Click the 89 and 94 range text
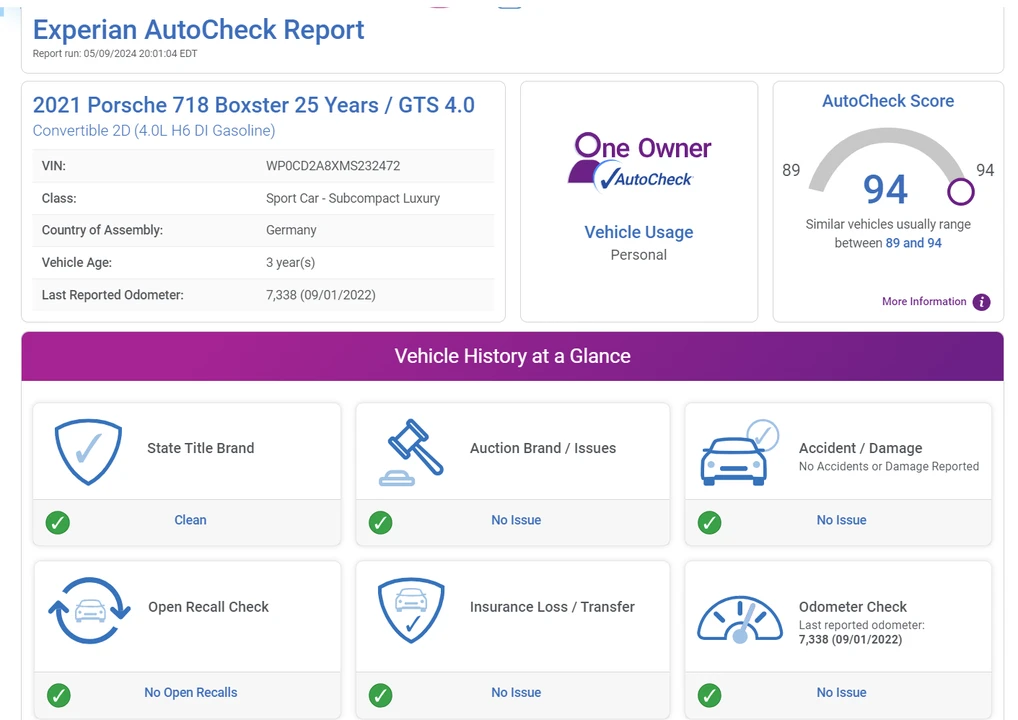The width and height of the screenshot is (1018, 720). (x=913, y=243)
